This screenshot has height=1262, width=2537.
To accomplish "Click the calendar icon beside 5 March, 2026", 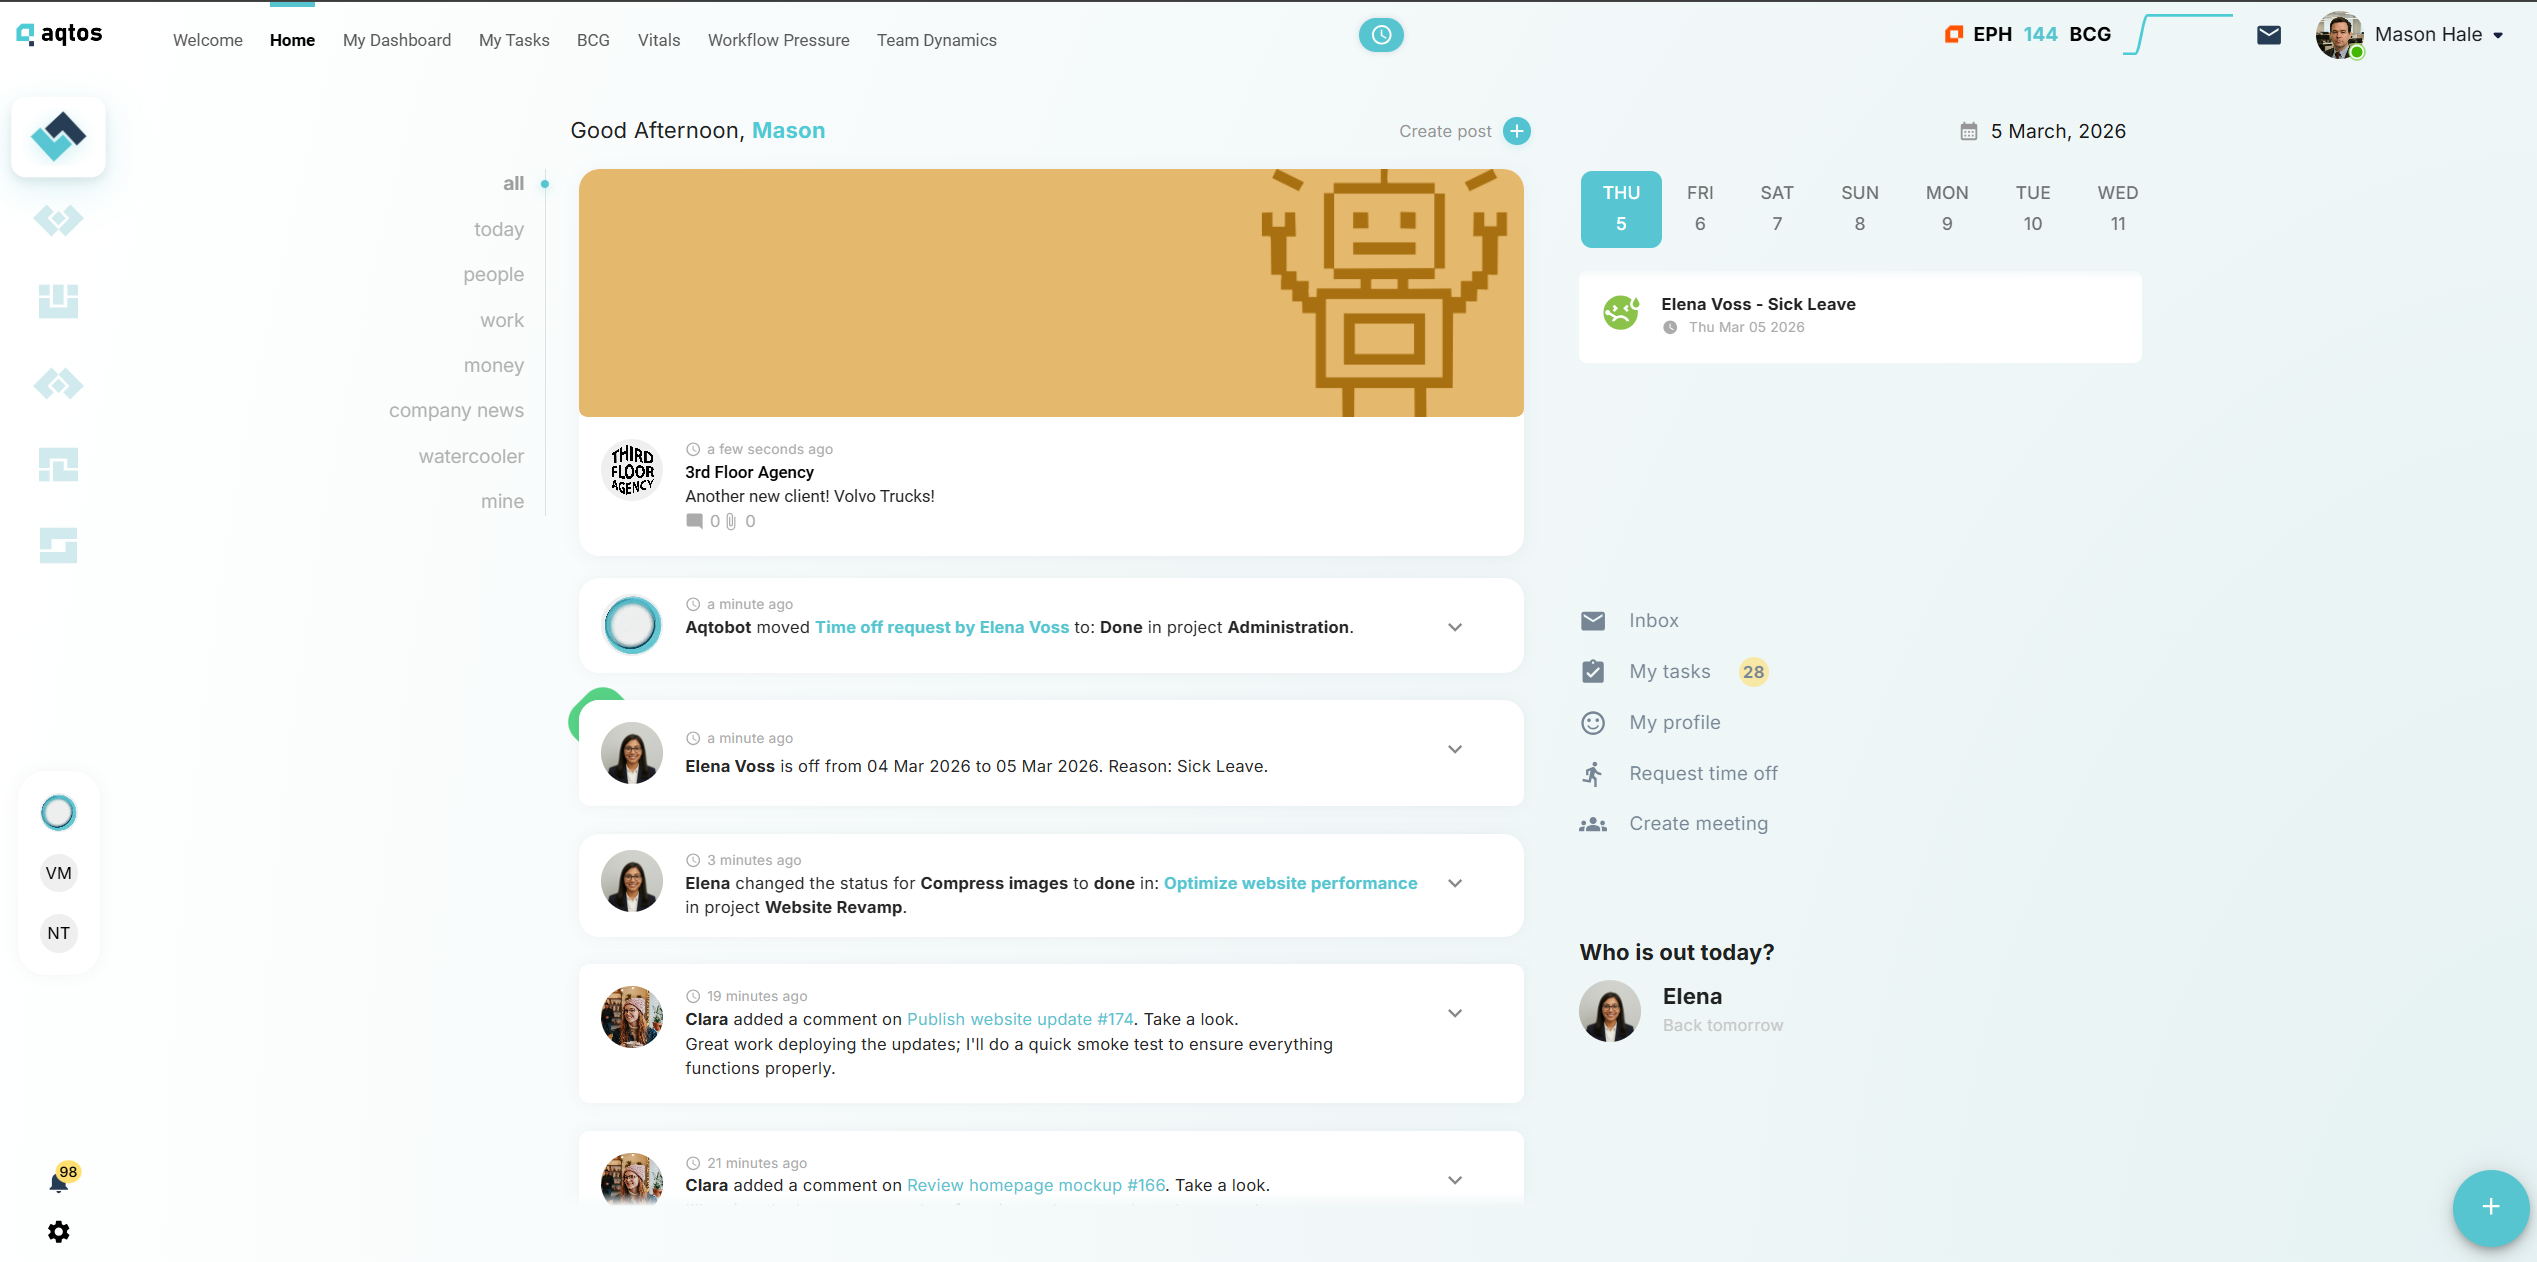I will 1968,131.
